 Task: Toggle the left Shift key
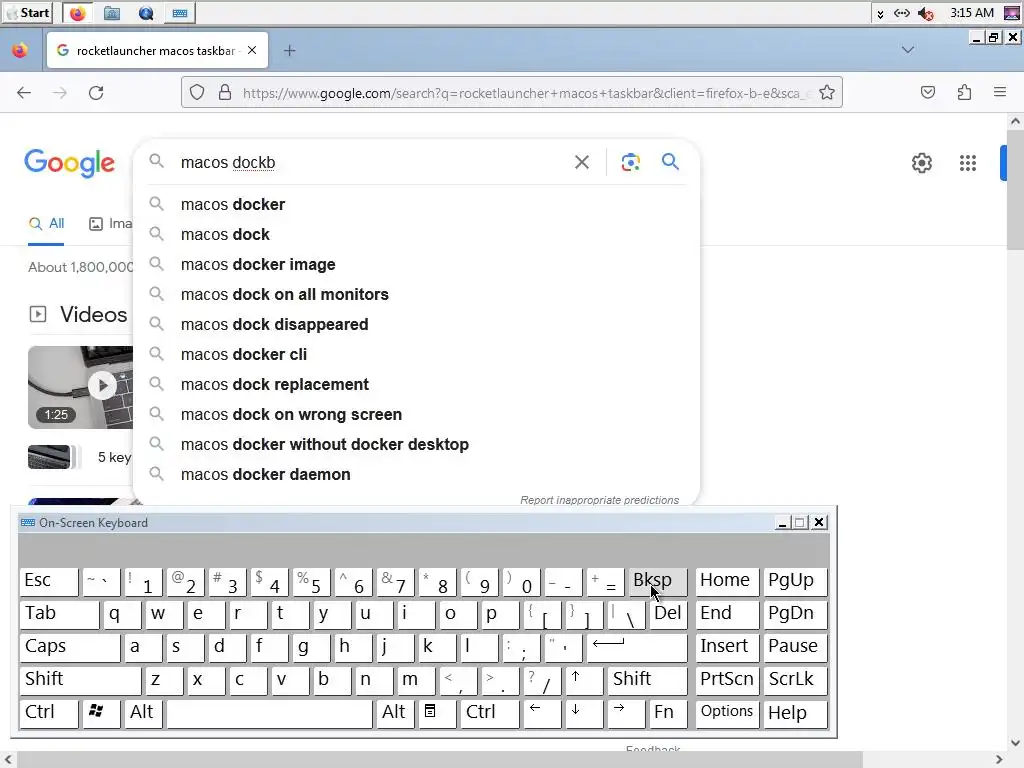tap(80, 680)
